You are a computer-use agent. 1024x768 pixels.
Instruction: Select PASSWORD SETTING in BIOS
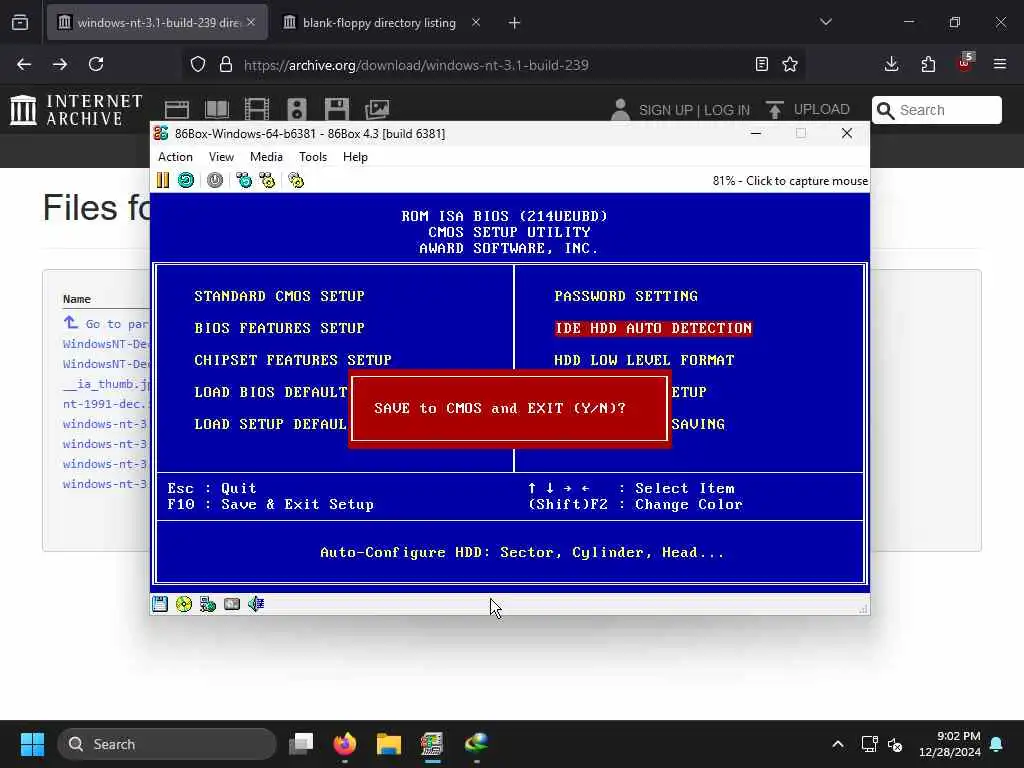[626, 296]
